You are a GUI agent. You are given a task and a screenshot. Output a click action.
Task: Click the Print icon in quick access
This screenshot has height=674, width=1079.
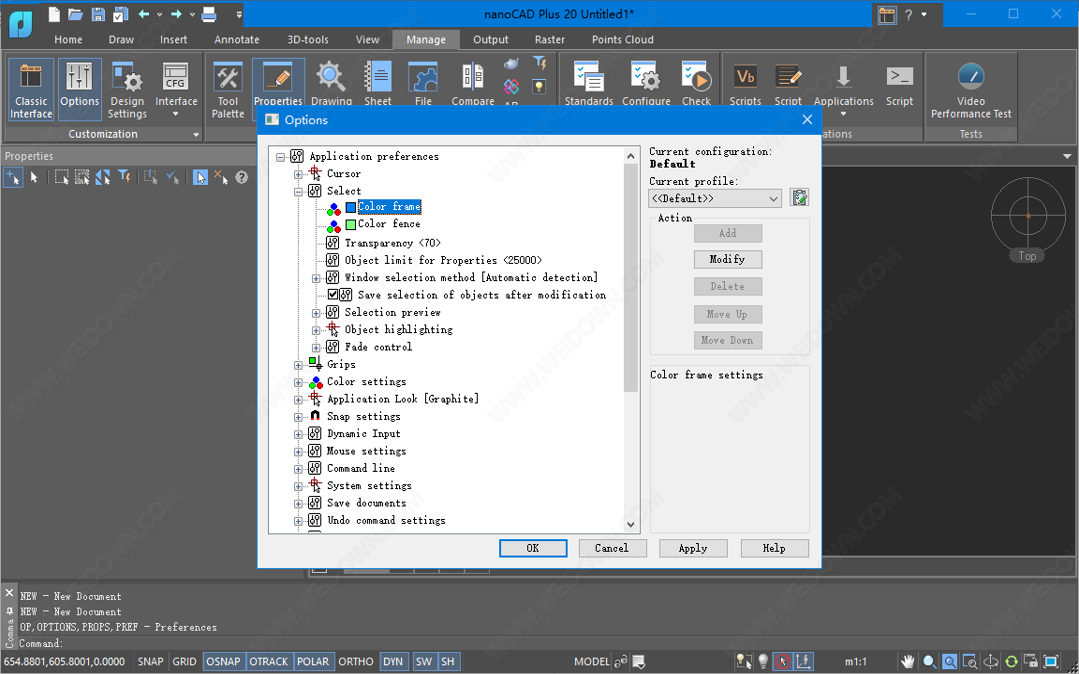pos(209,14)
